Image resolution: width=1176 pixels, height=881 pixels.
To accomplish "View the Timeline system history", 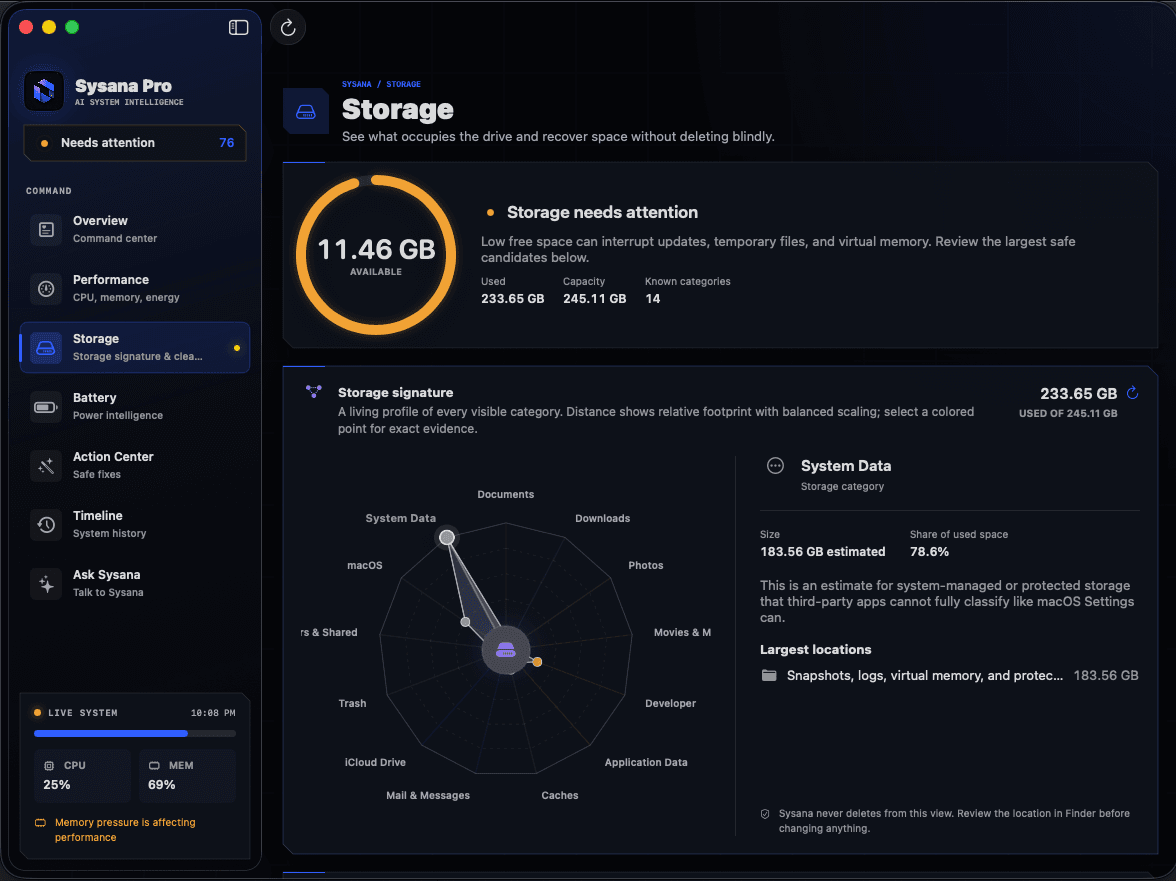I will [135, 524].
